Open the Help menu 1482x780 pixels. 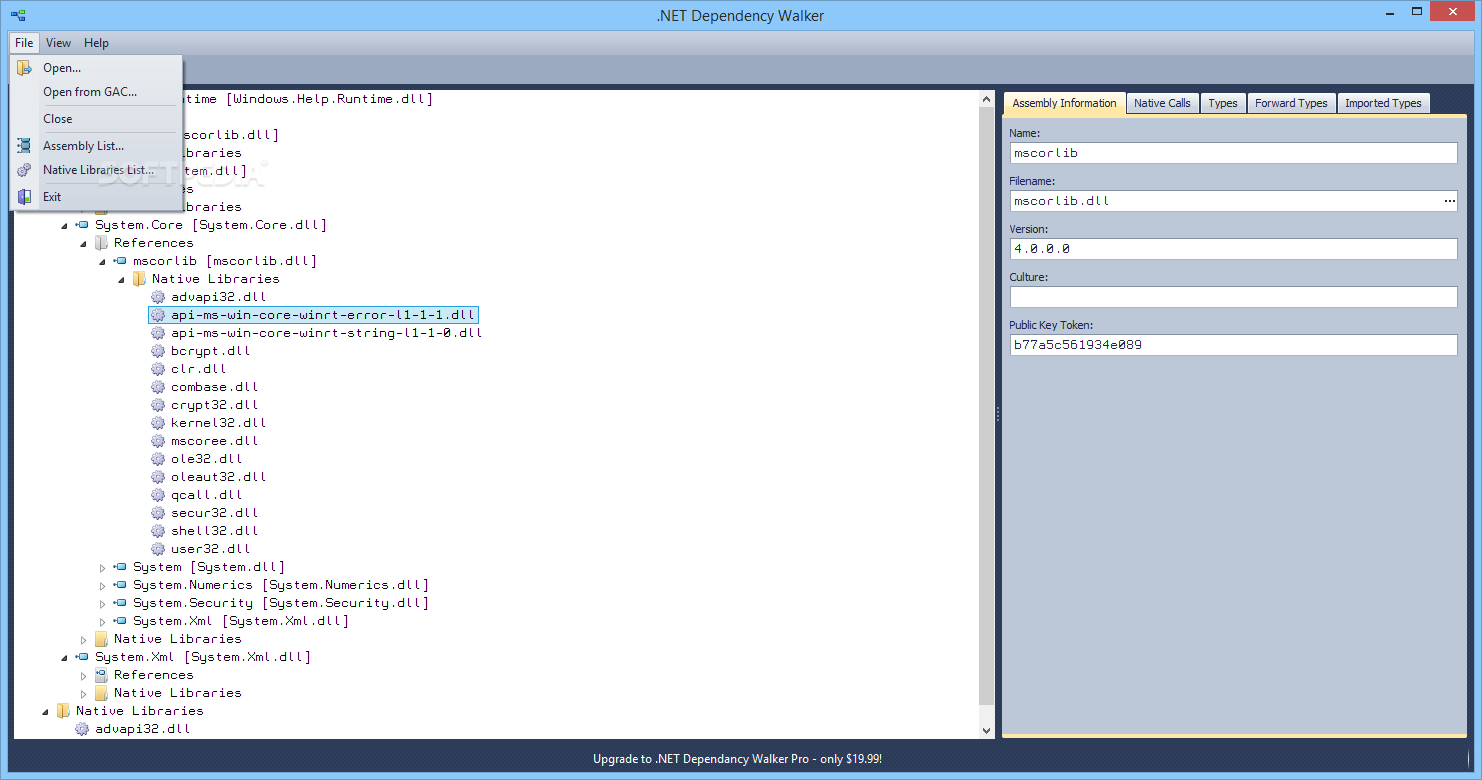[96, 43]
